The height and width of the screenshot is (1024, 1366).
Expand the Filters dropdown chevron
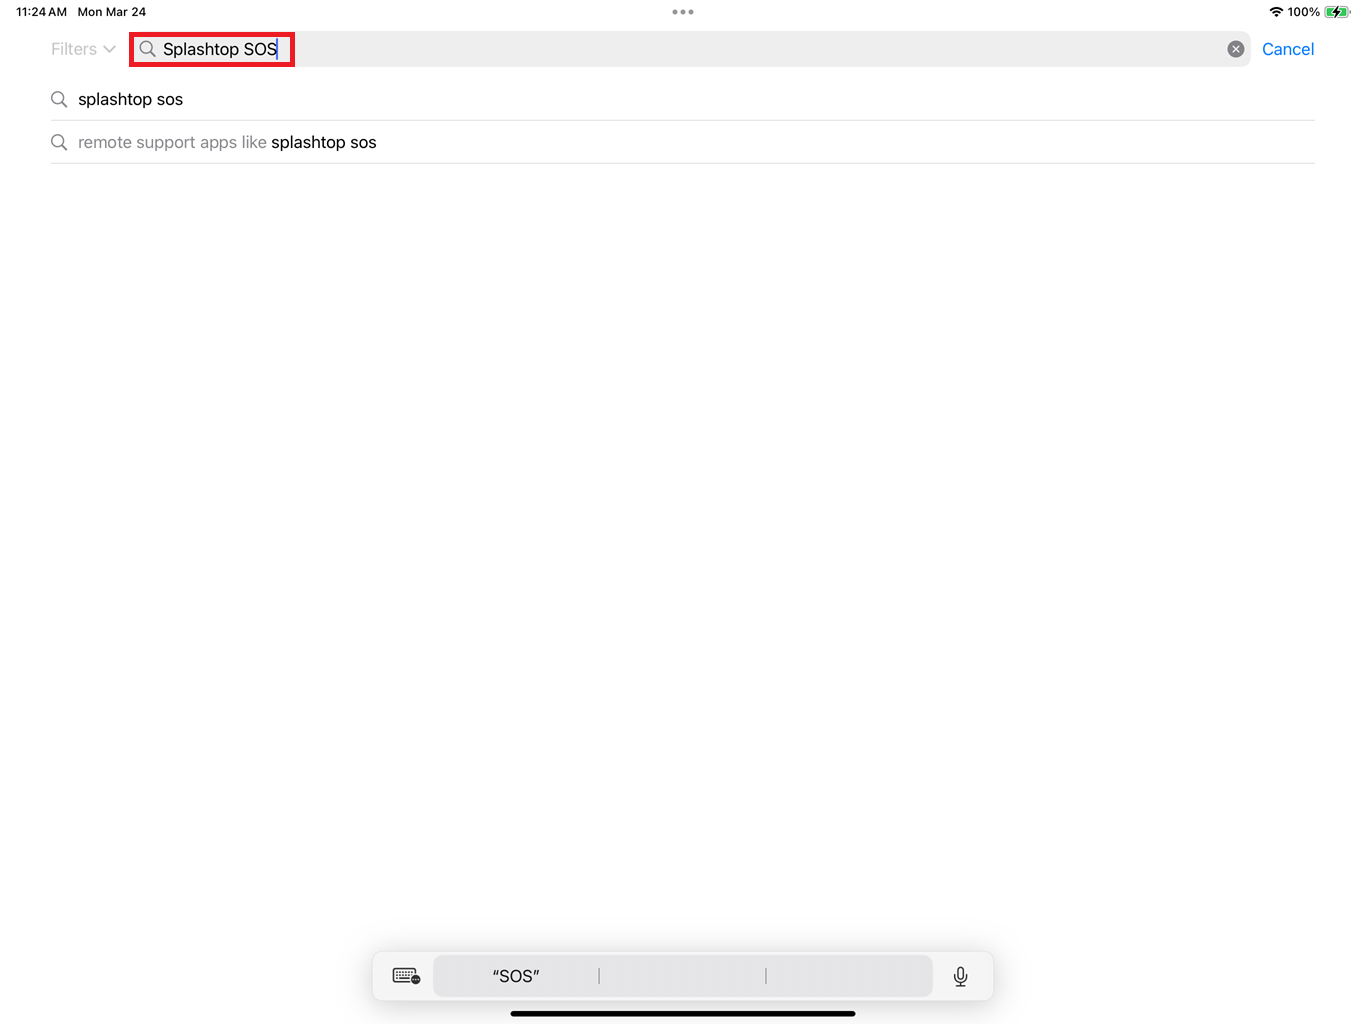109,49
